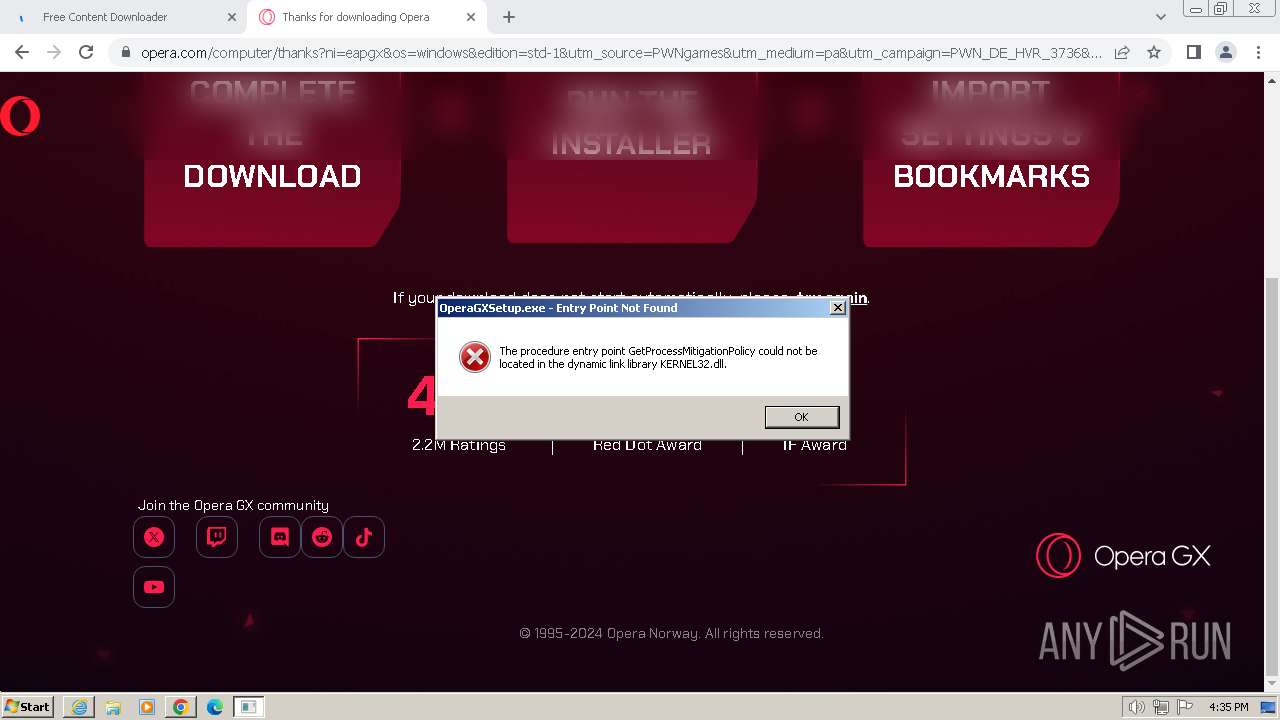Open Opera GX Discord server
Screen dimensions: 1280x720
pyautogui.click(x=280, y=537)
